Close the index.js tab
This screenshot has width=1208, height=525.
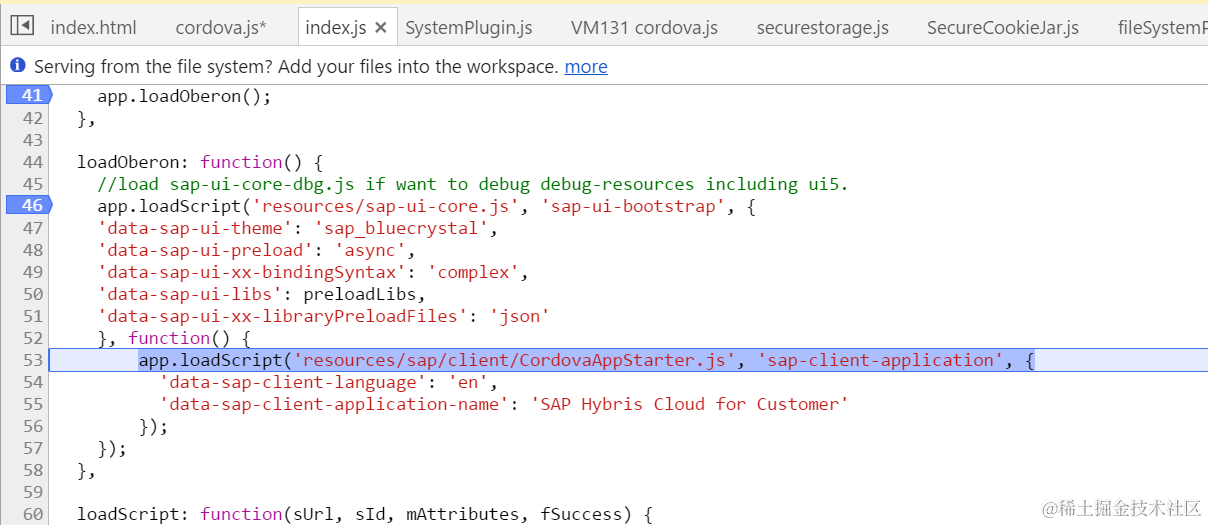tap(380, 28)
